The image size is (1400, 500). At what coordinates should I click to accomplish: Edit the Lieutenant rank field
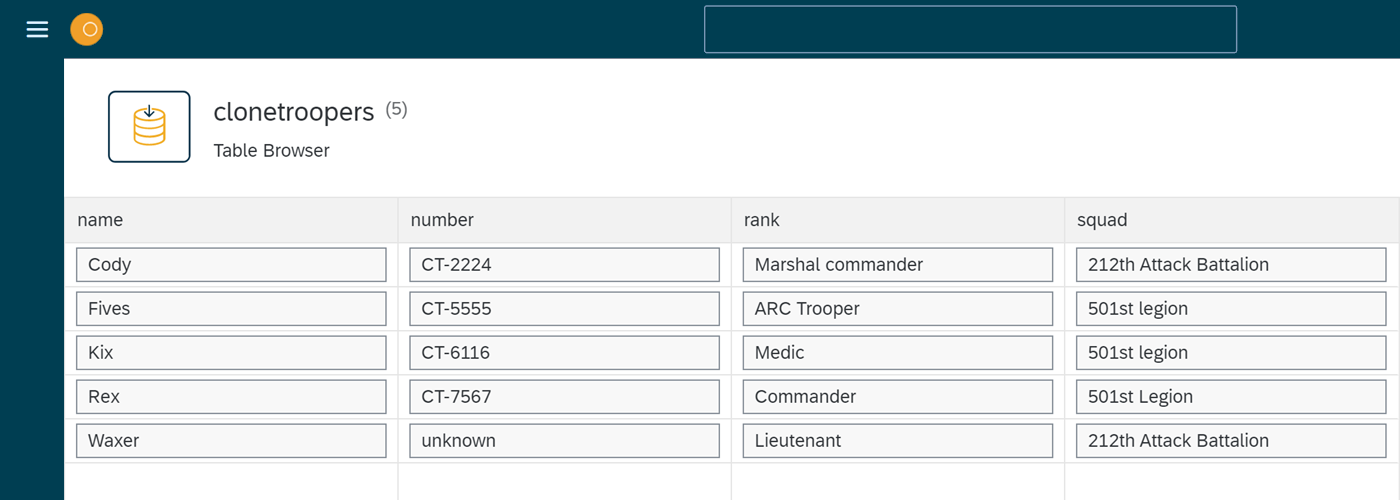[897, 441]
